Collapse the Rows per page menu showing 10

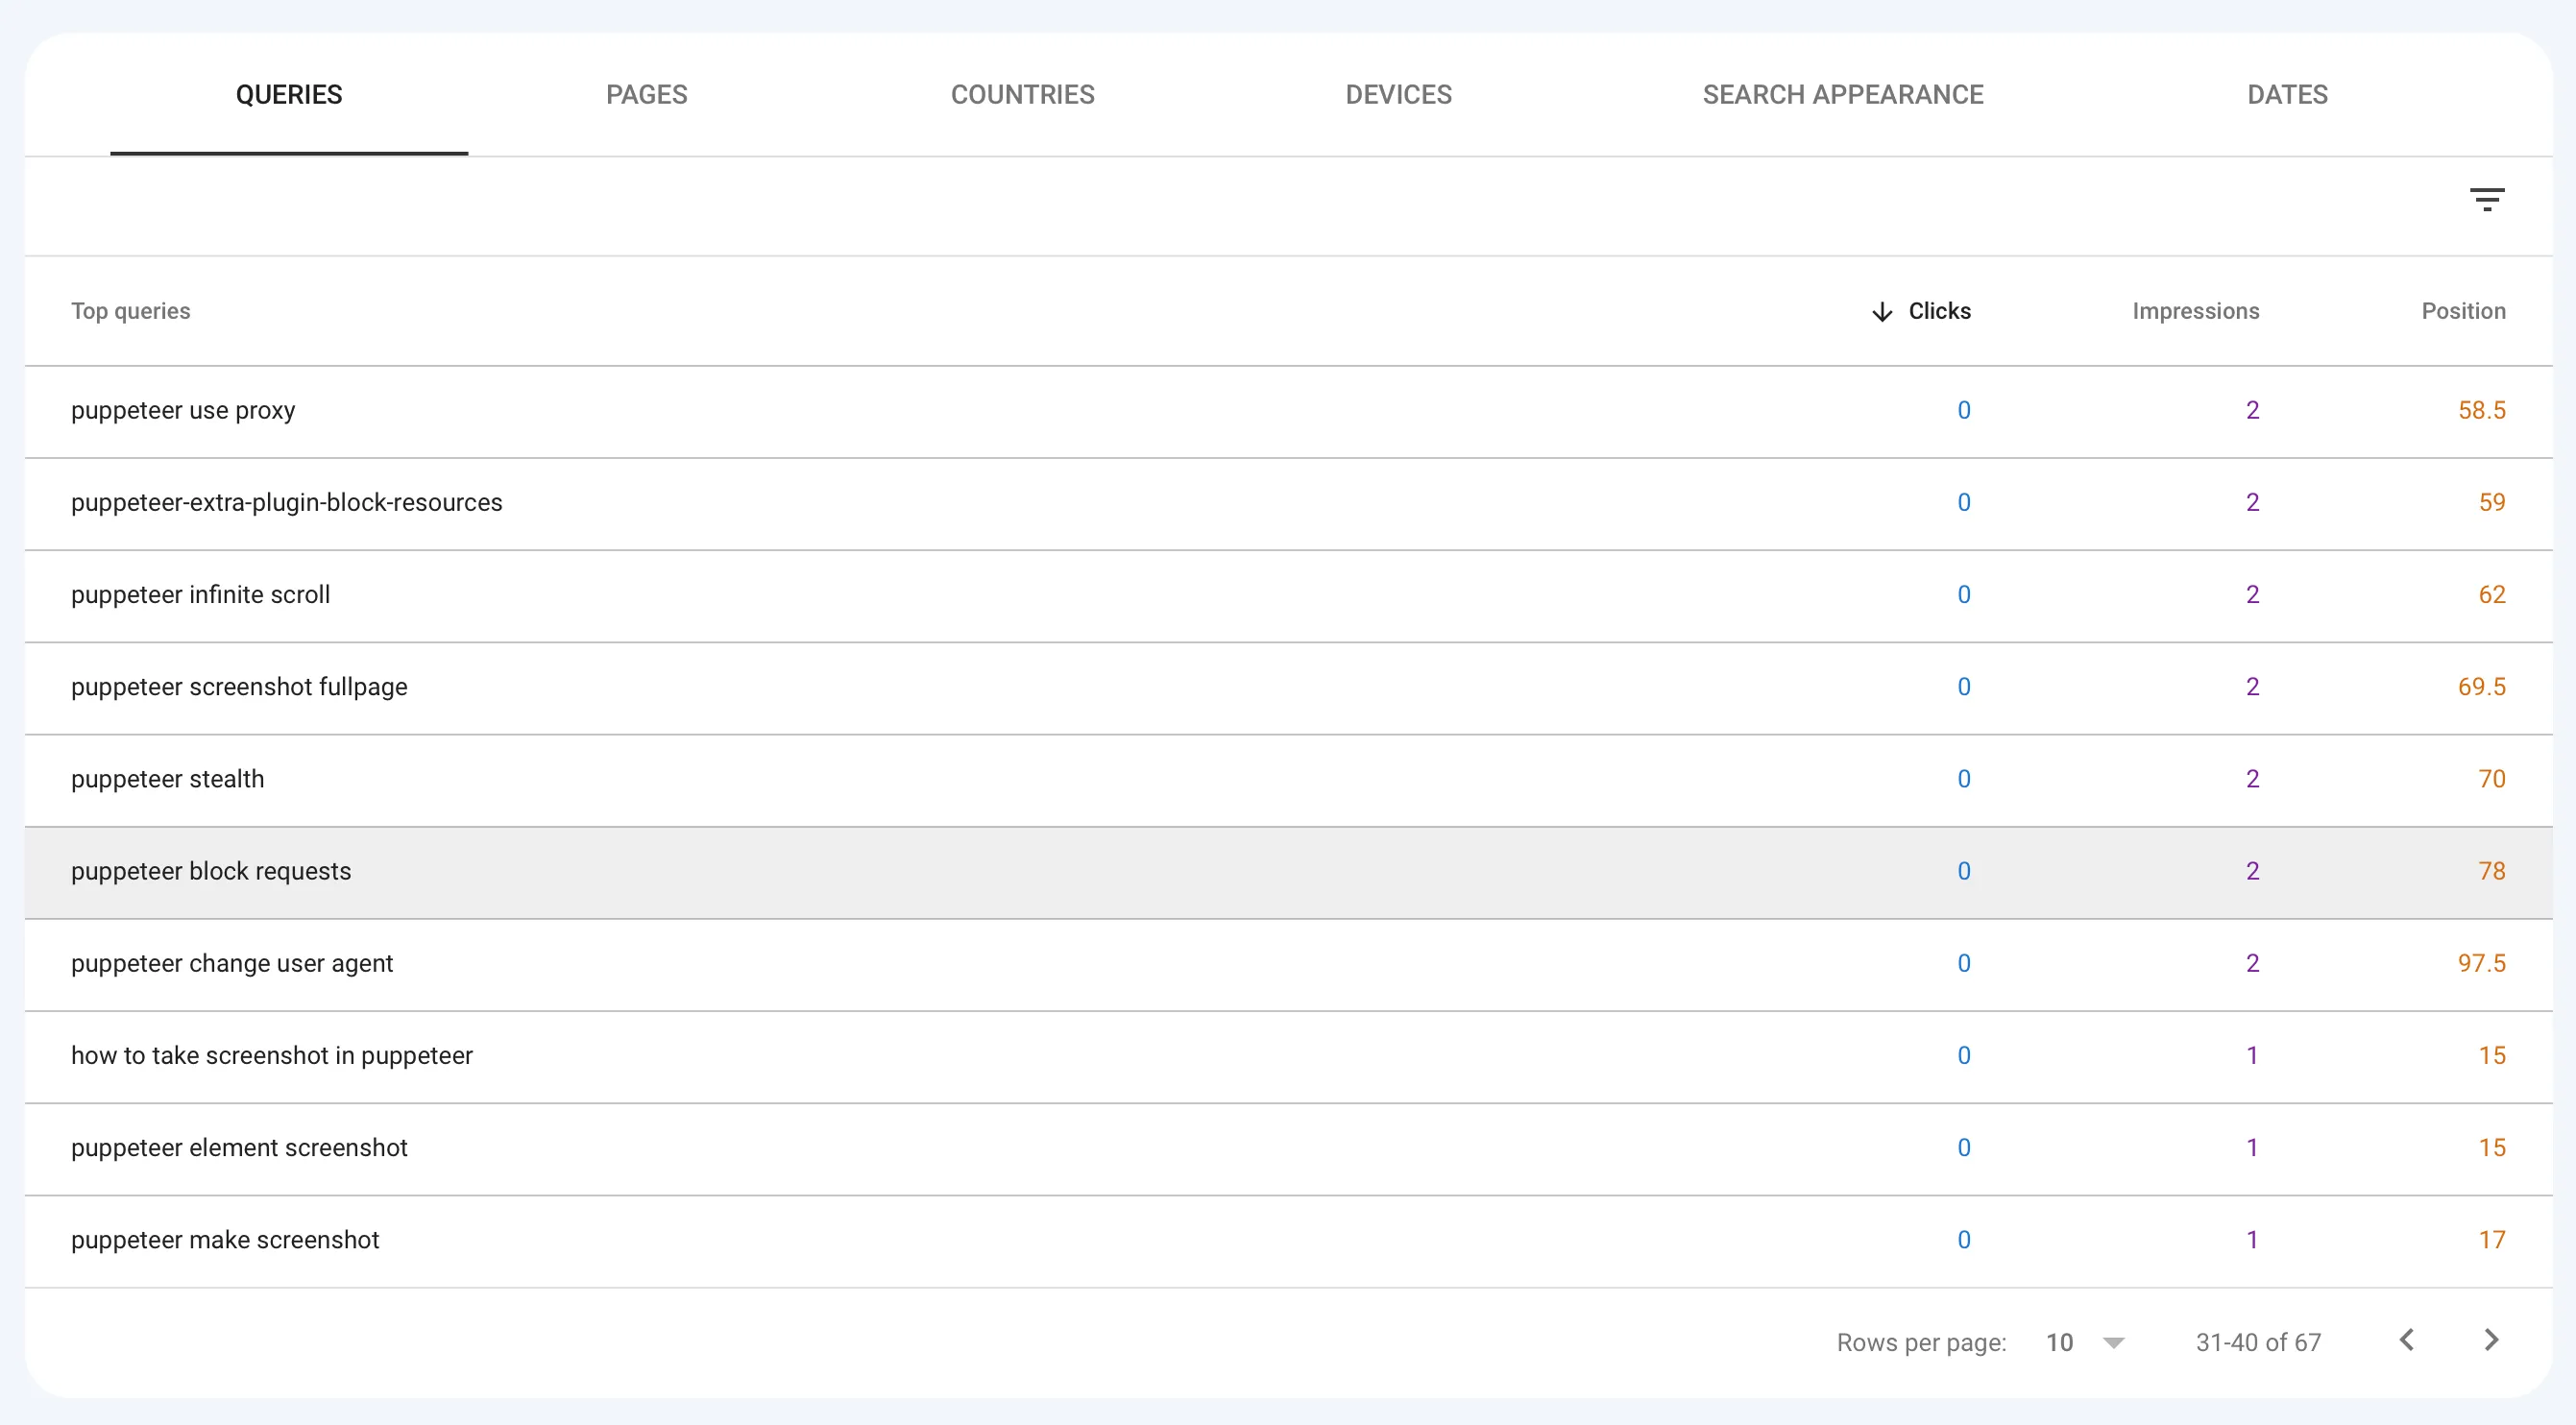pos(2083,1341)
